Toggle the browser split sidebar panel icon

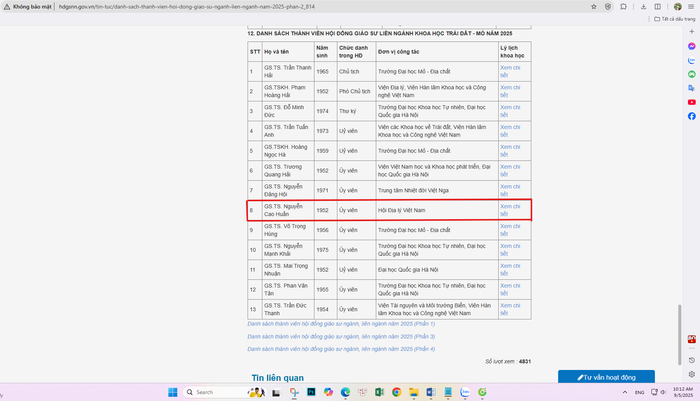click(x=658, y=7)
